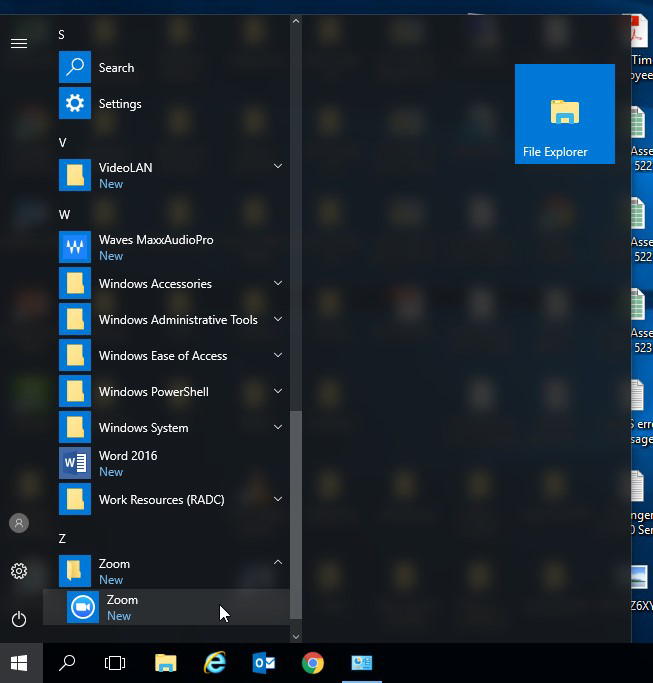Expand the VideoLAN folder chevron
This screenshot has height=683, width=653.
277,166
